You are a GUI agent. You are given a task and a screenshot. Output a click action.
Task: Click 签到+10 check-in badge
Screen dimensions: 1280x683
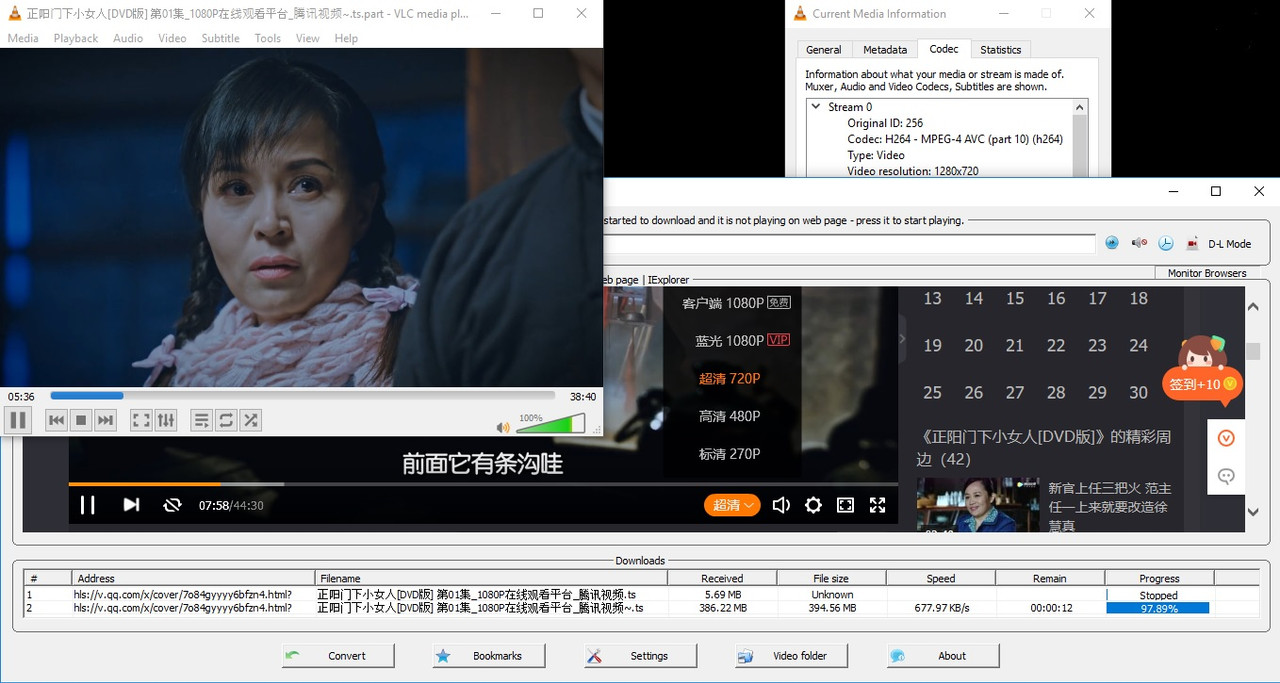pyautogui.click(x=1203, y=384)
